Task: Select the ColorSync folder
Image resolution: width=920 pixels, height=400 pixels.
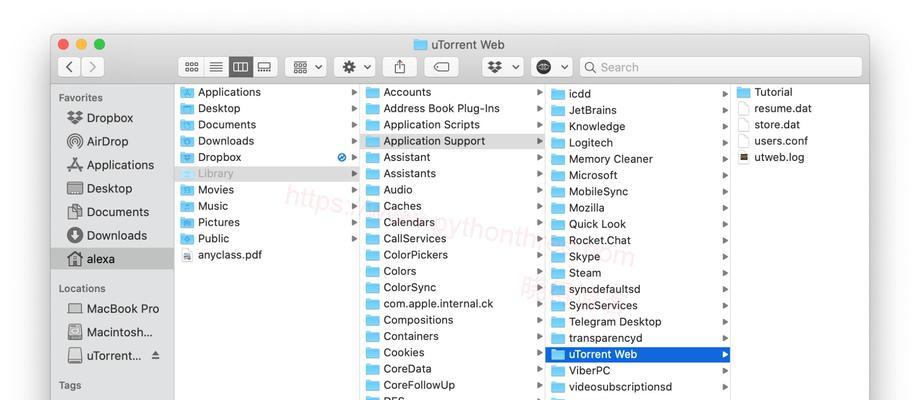Action: (x=453, y=287)
